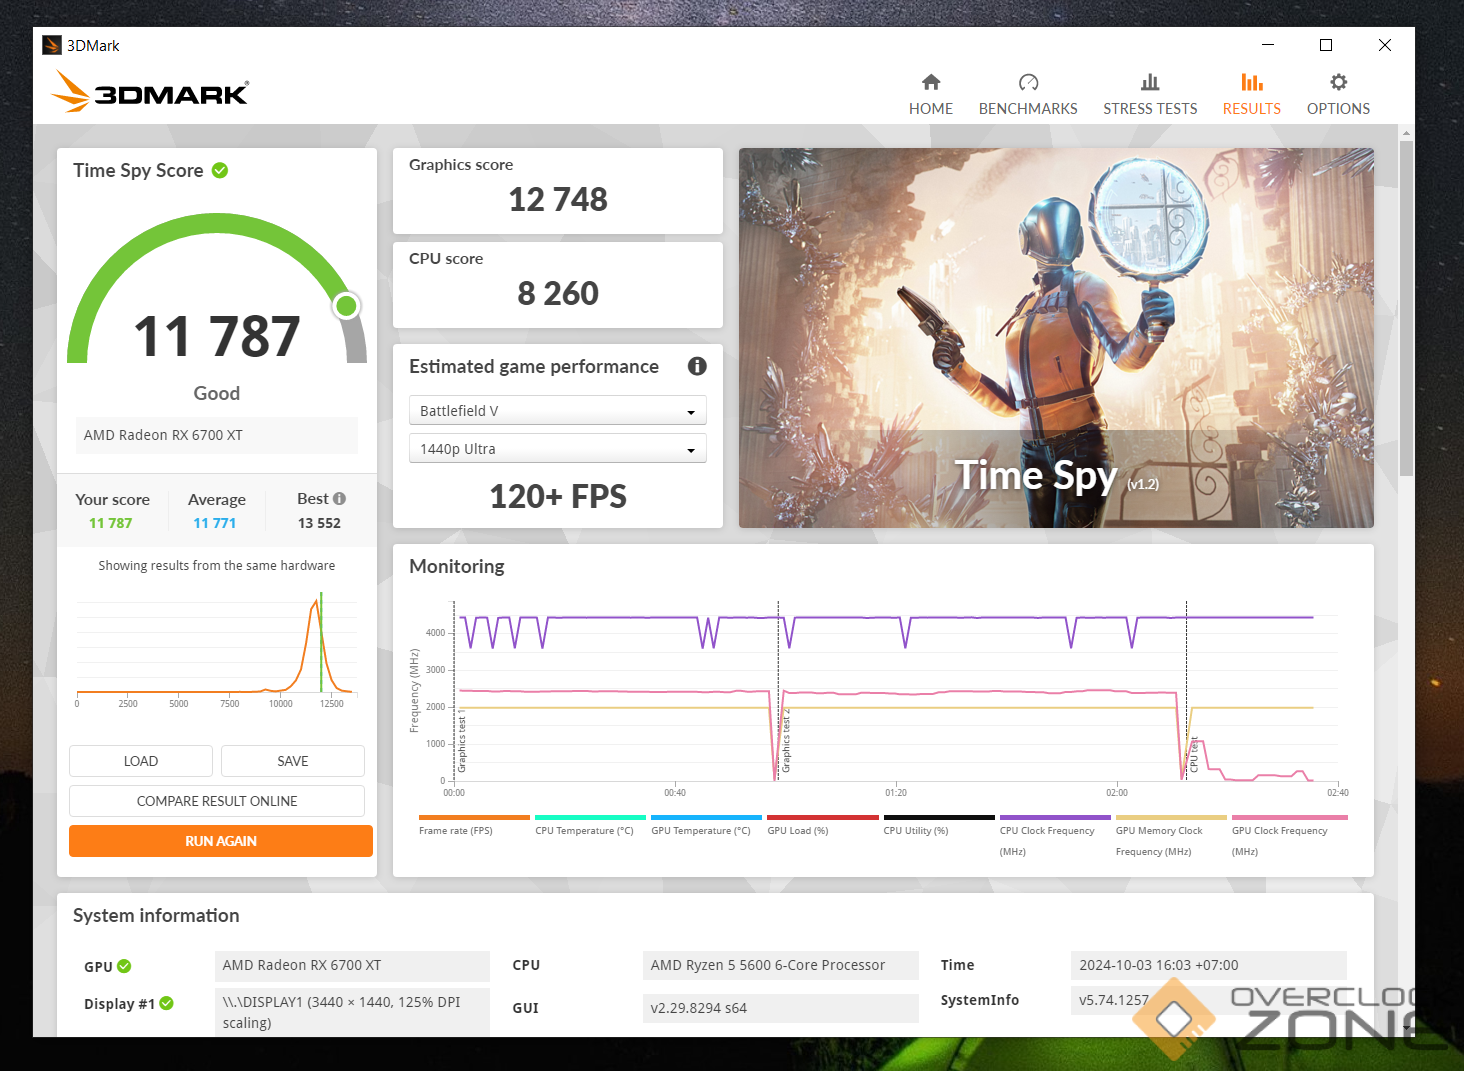Viewport: 1464px width, 1071px height.
Task: Toggle the CPU Temperature legend
Action: coord(590,826)
